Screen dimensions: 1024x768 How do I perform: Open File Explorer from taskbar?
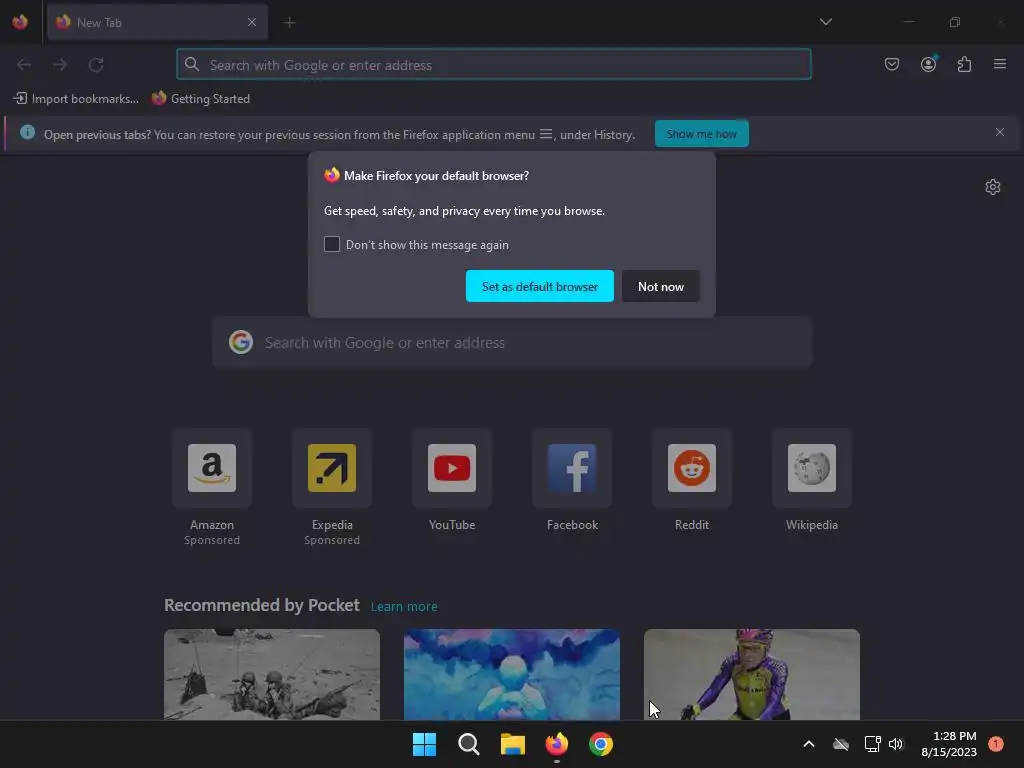point(513,744)
